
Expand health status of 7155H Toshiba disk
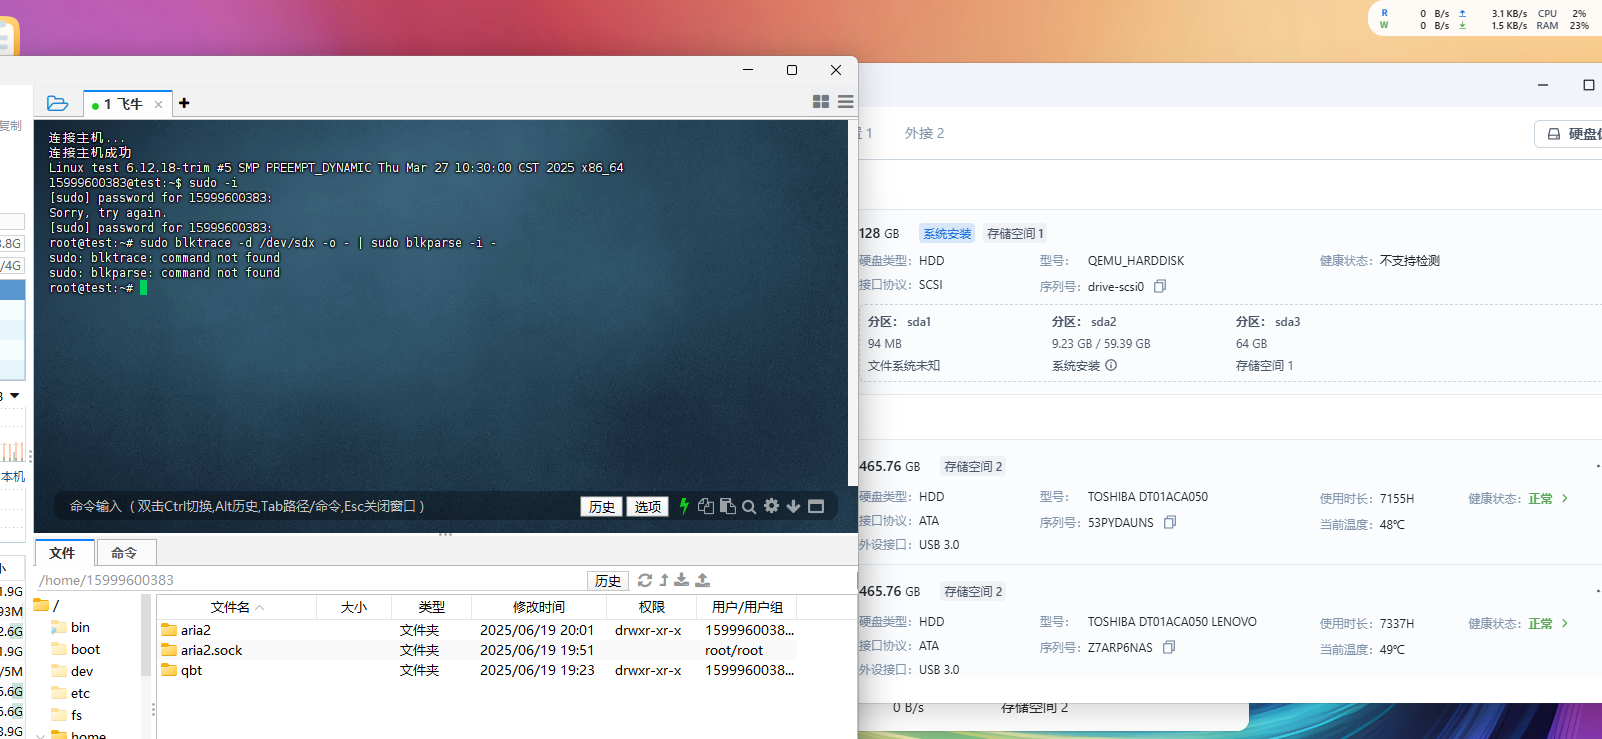[x=1565, y=498]
